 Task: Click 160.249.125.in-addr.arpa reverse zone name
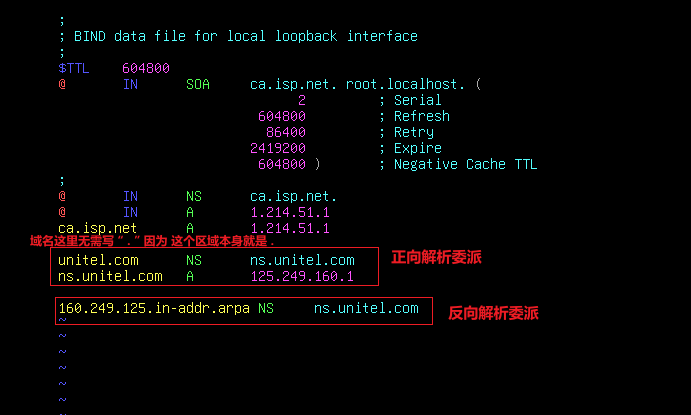pos(154,308)
